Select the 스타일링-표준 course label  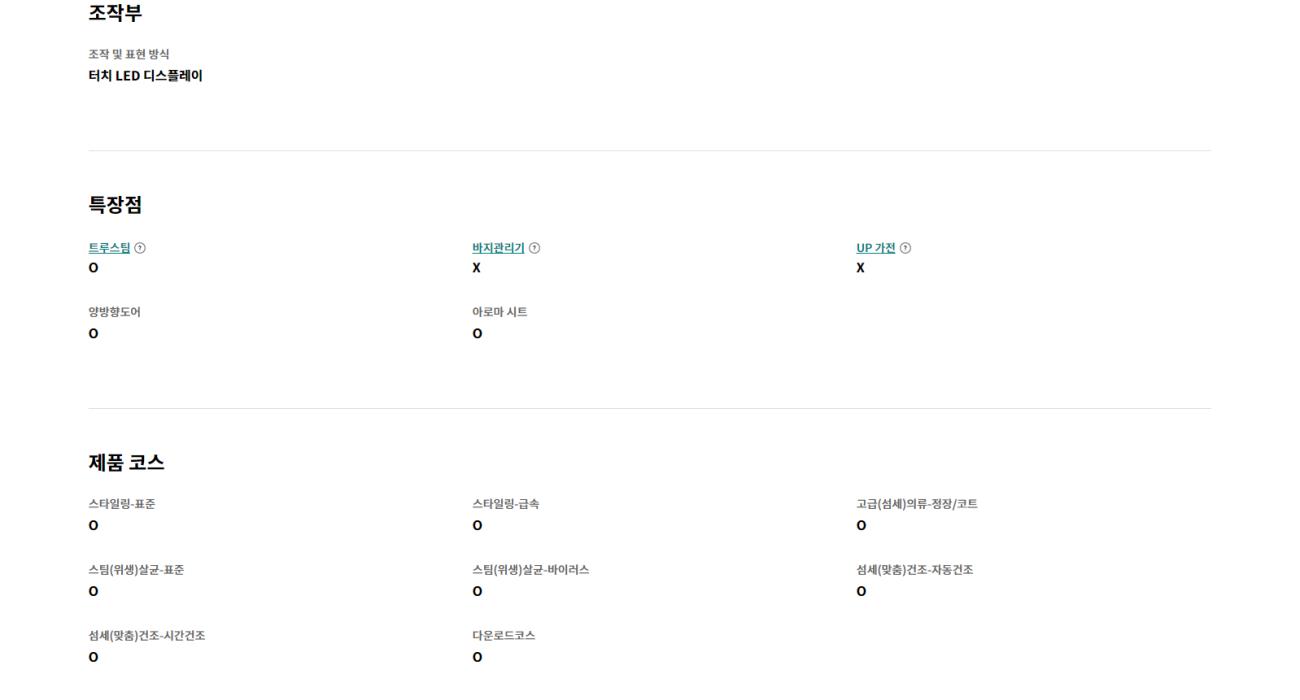(121, 504)
